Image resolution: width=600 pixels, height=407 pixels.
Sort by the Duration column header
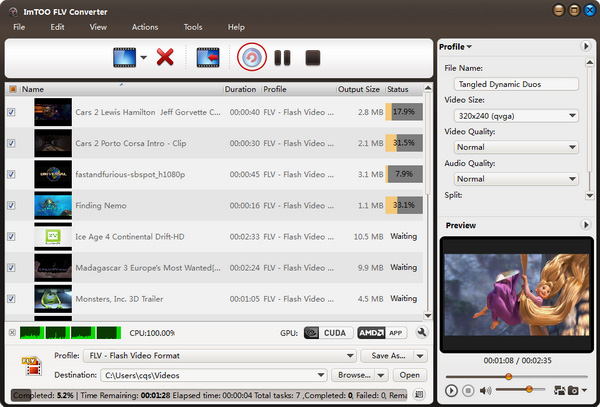(x=240, y=89)
